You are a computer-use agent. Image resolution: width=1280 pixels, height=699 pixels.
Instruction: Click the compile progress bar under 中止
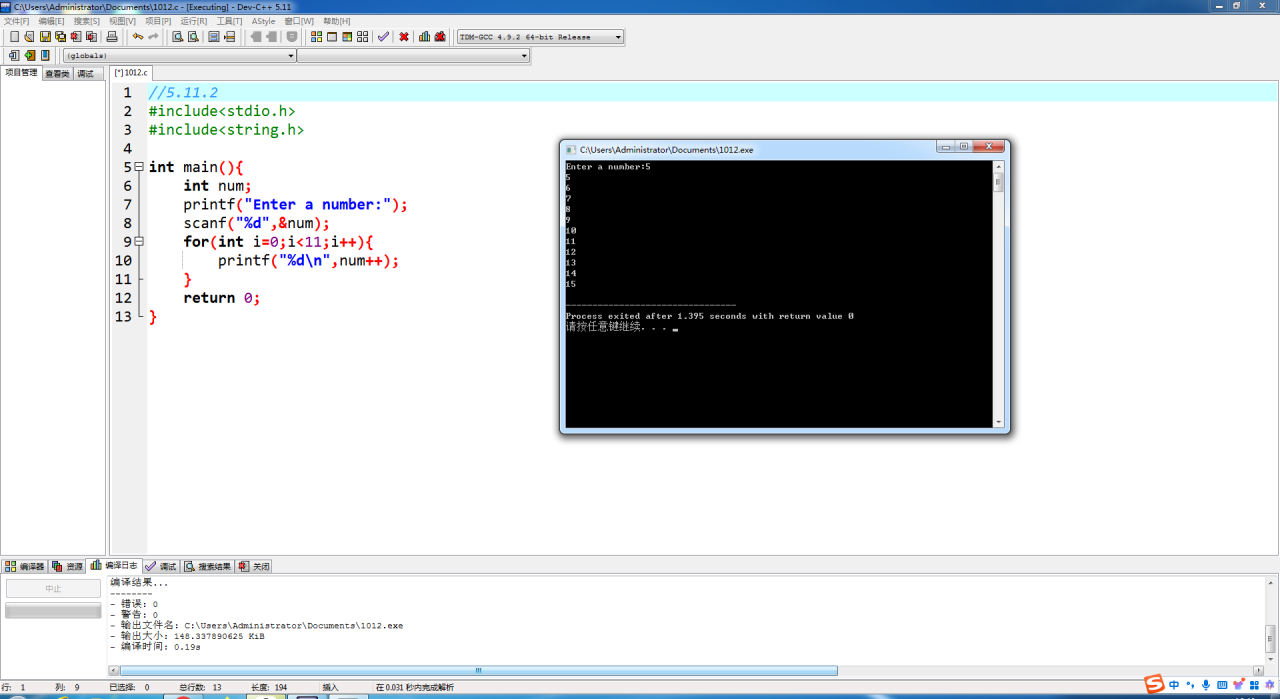(x=53, y=610)
